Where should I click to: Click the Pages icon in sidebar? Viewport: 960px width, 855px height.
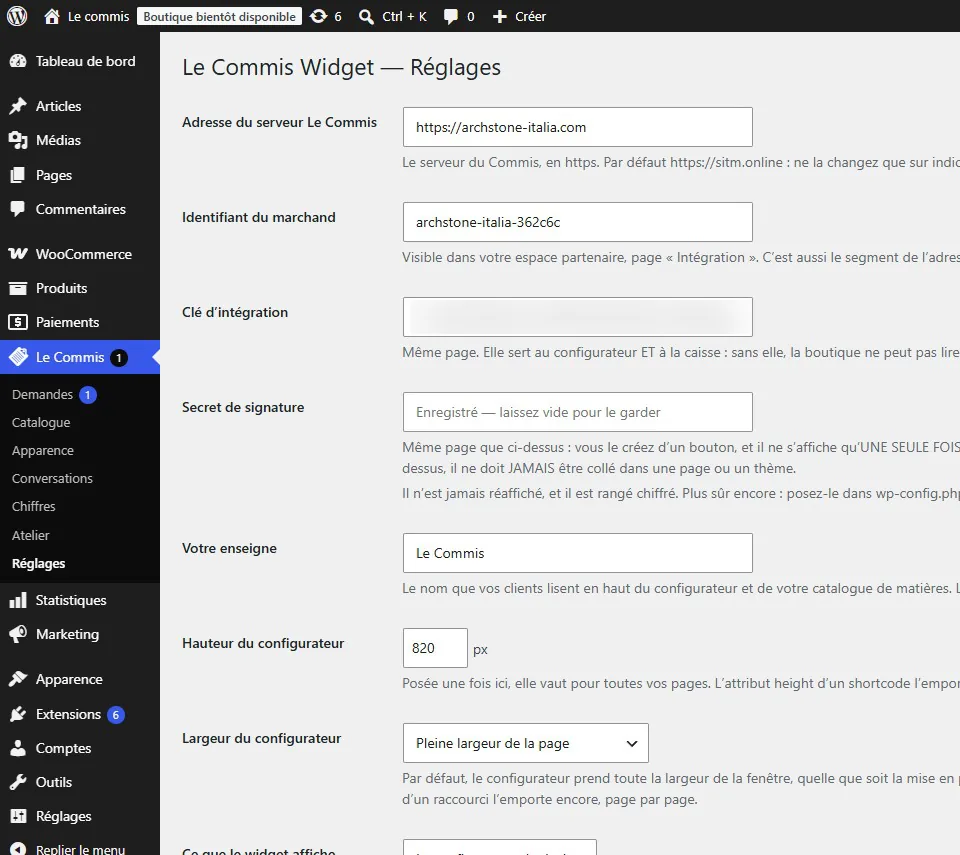18,175
